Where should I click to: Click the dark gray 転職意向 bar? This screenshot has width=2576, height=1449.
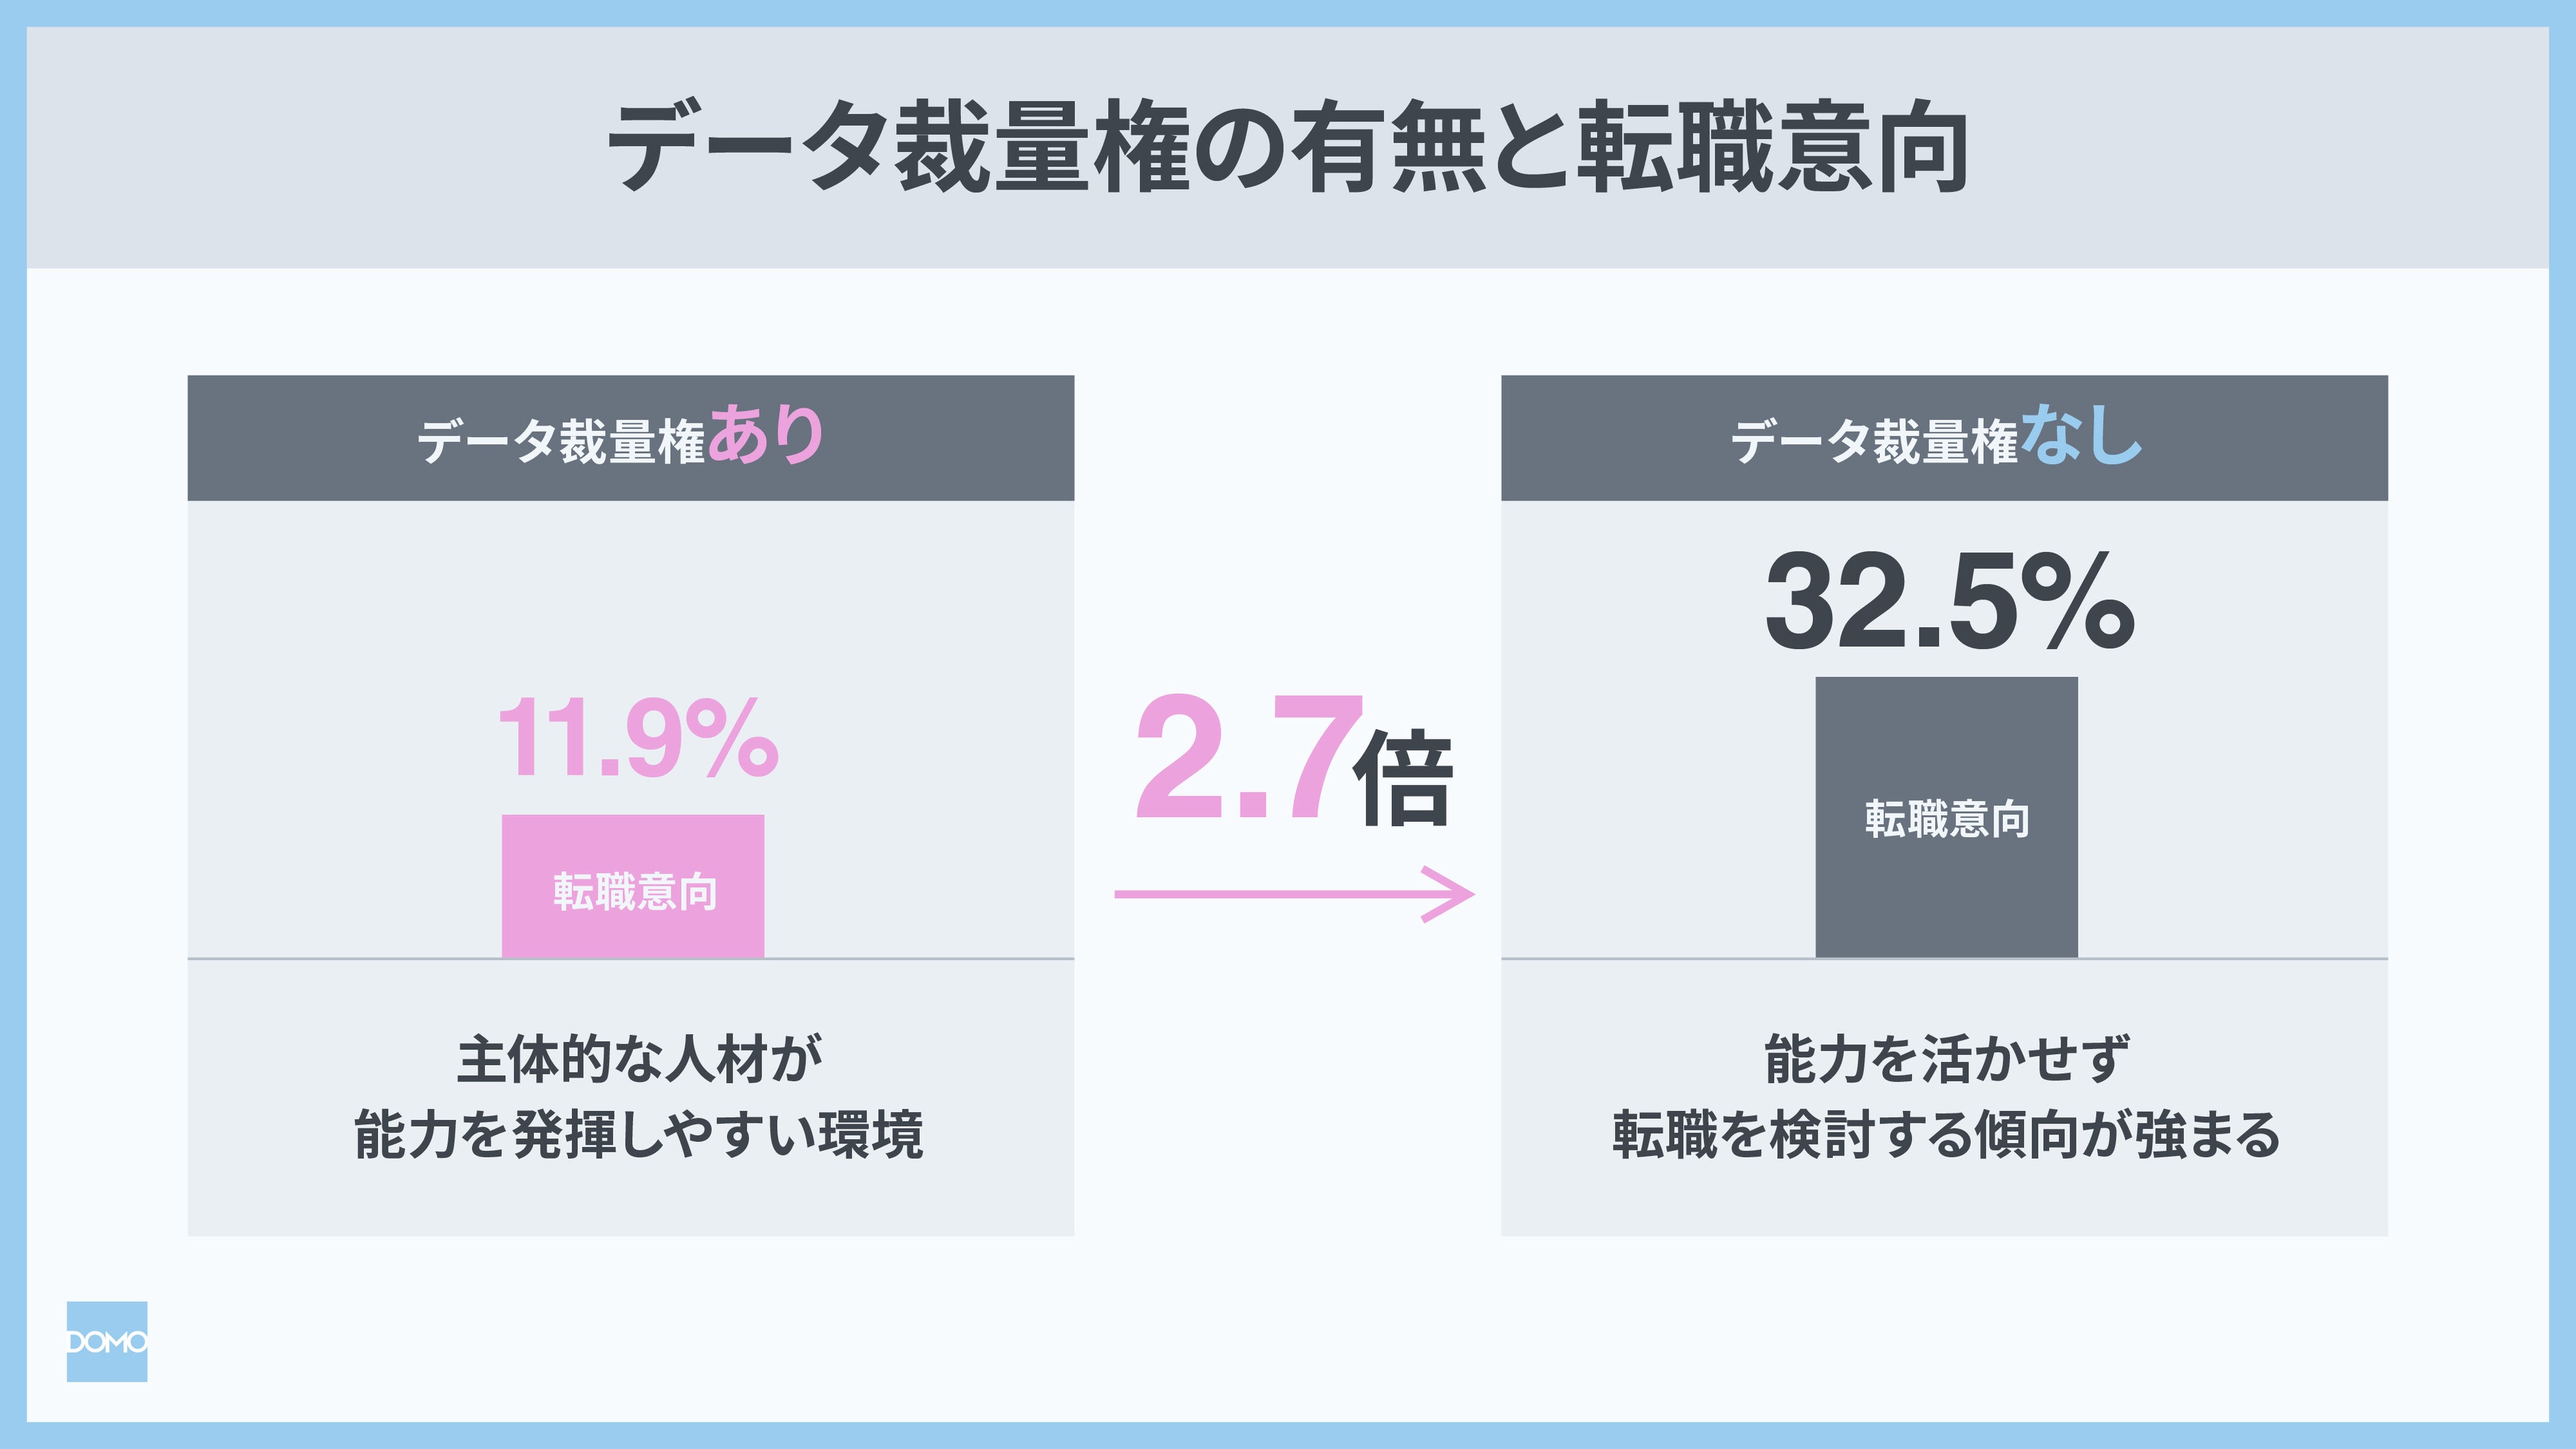pyautogui.click(x=1946, y=817)
